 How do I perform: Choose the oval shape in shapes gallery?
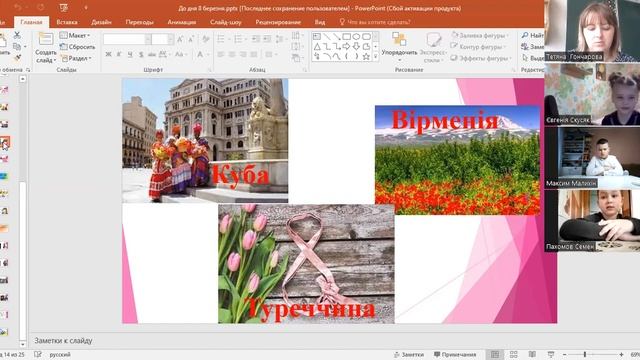(x=356, y=37)
